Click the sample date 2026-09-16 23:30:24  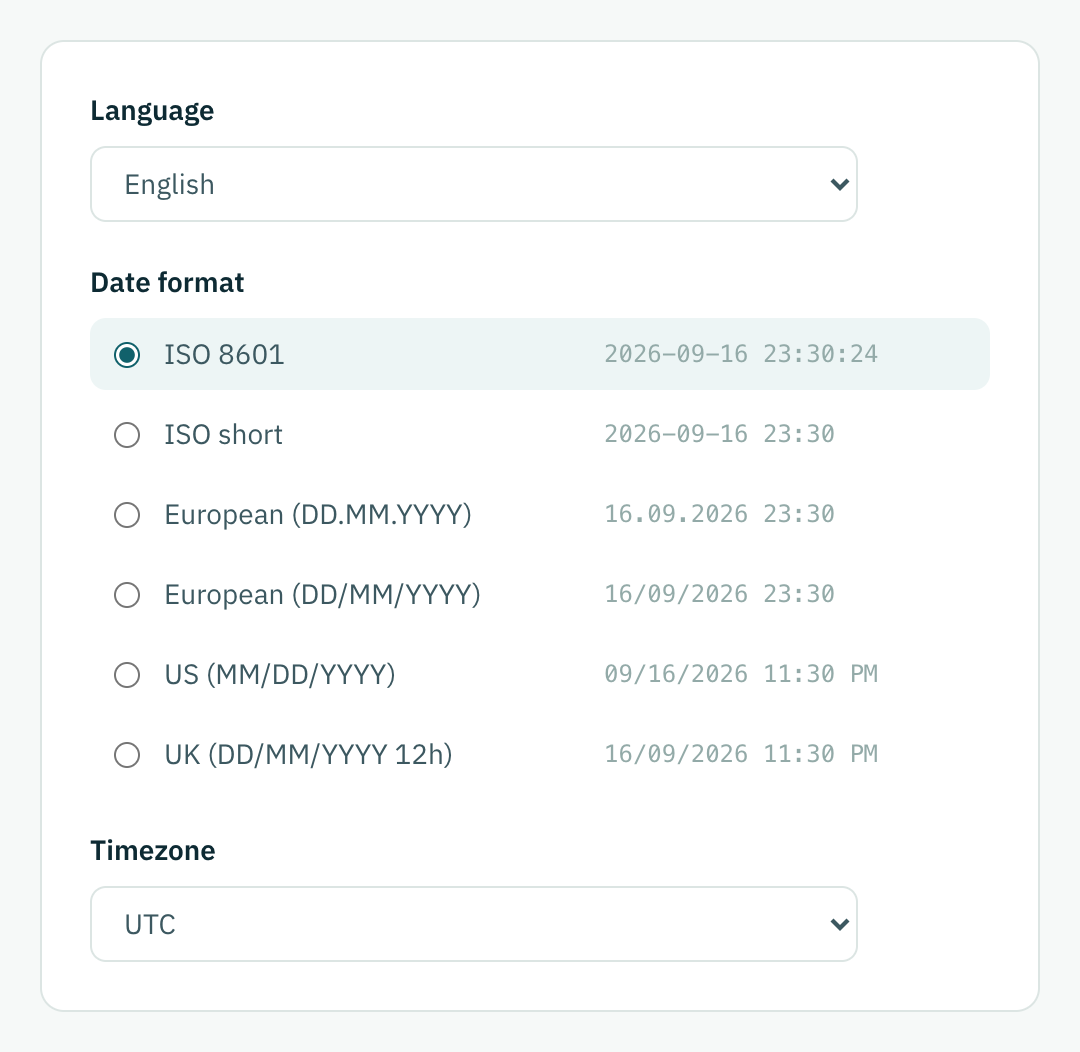pyautogui.click(x=741, y=354)
